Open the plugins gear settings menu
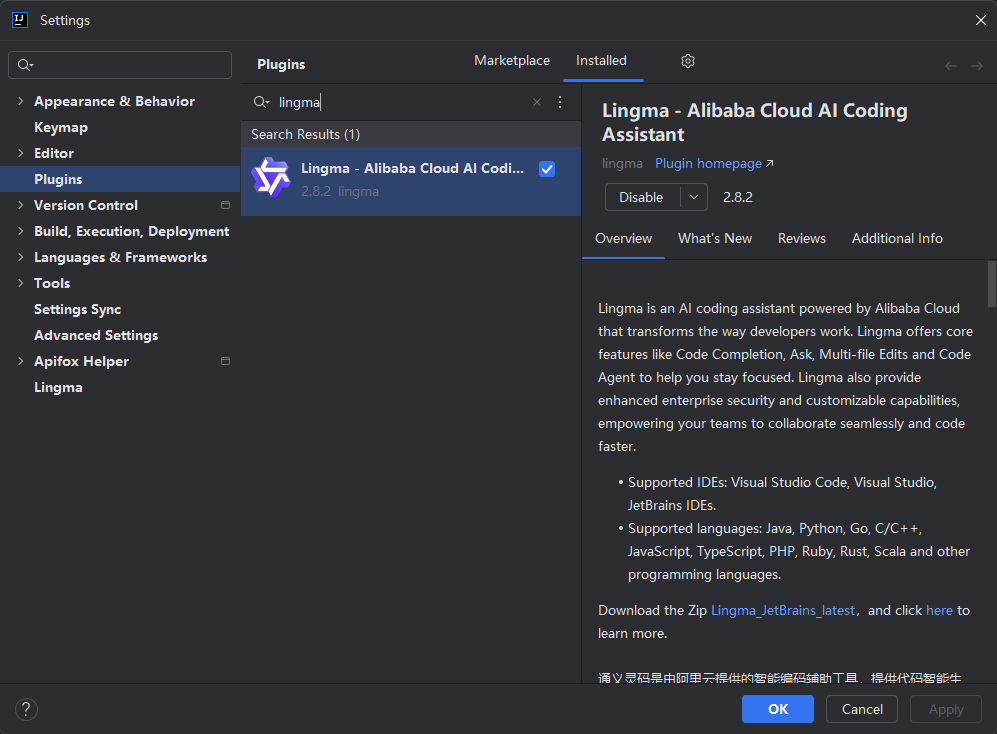Screen dimensions: 997x734 click(687, 61)
